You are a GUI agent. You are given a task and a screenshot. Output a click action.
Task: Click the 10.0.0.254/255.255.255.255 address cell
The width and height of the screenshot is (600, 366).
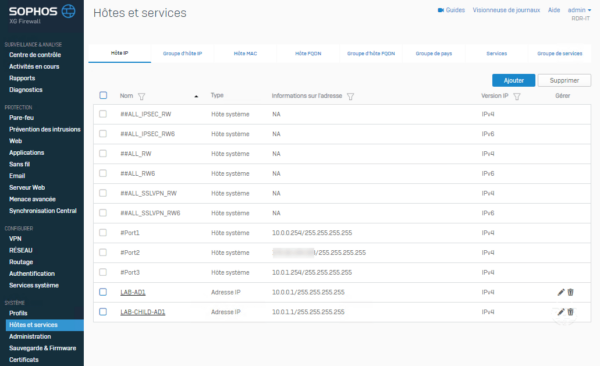tap(312, 233)
